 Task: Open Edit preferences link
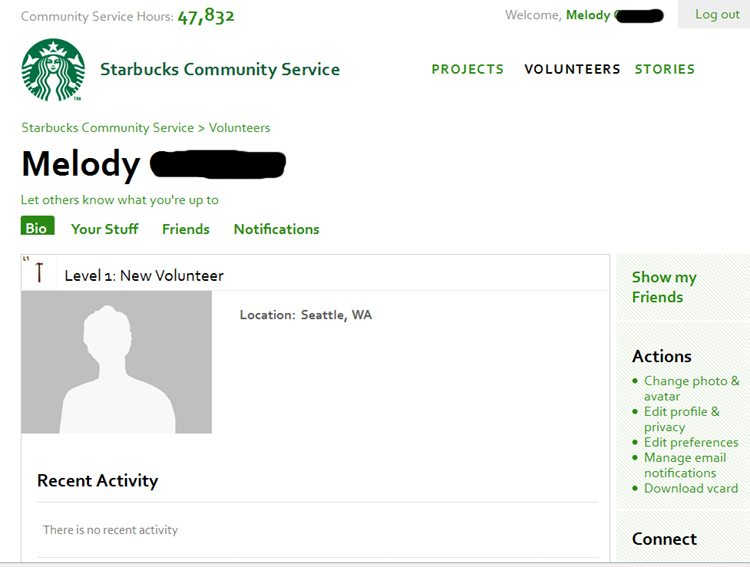[691, 442]
